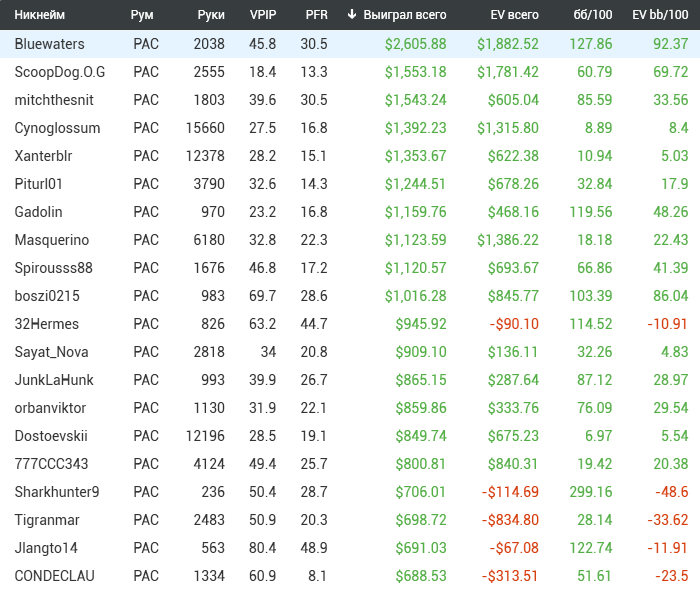Click boszi0215 nickname
This screenshot has height=591, width=700.
[47, 296]
